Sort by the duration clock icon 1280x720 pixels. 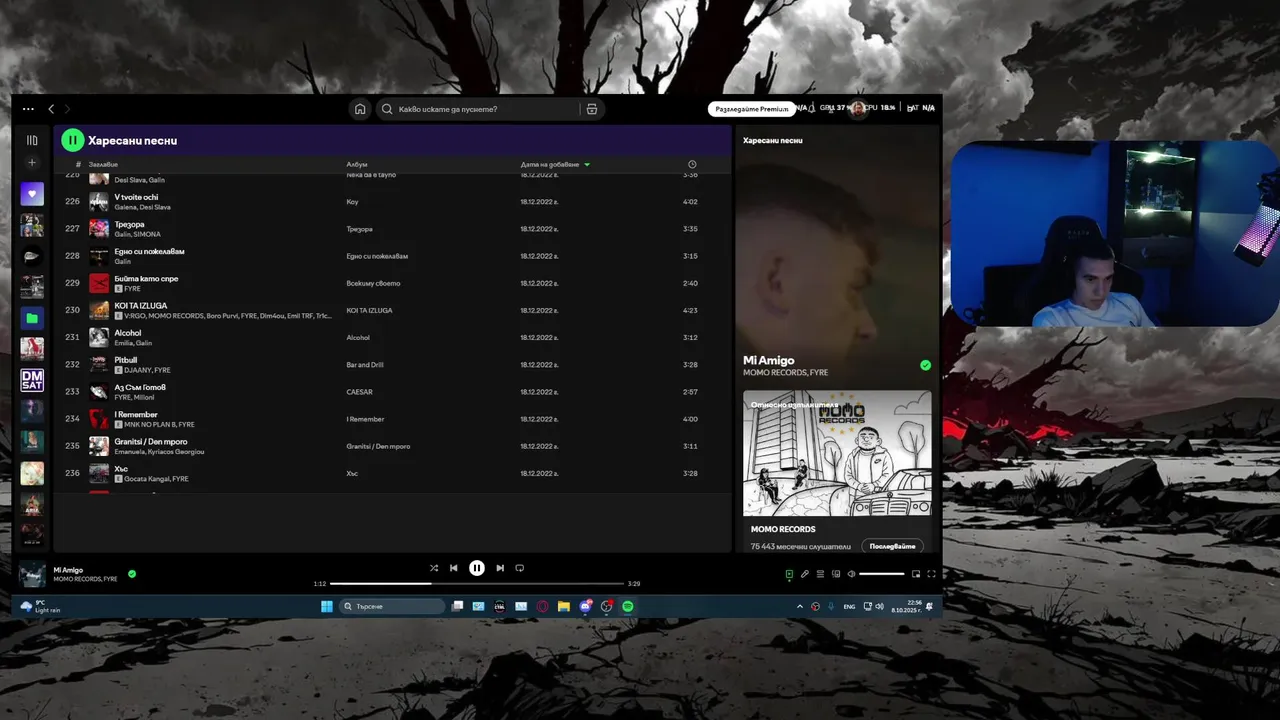coord(692,164)
